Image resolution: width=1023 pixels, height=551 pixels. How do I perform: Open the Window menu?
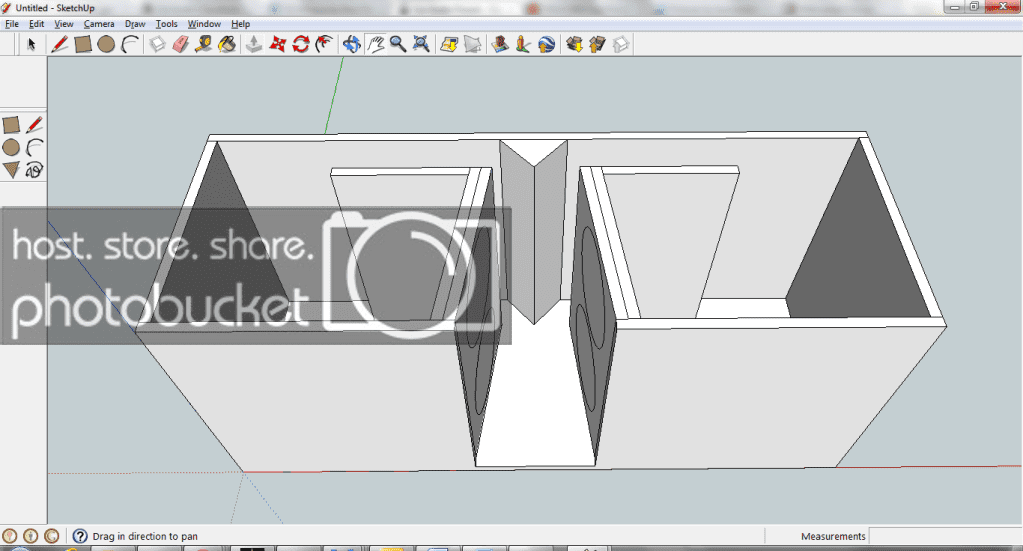point(204,23)
